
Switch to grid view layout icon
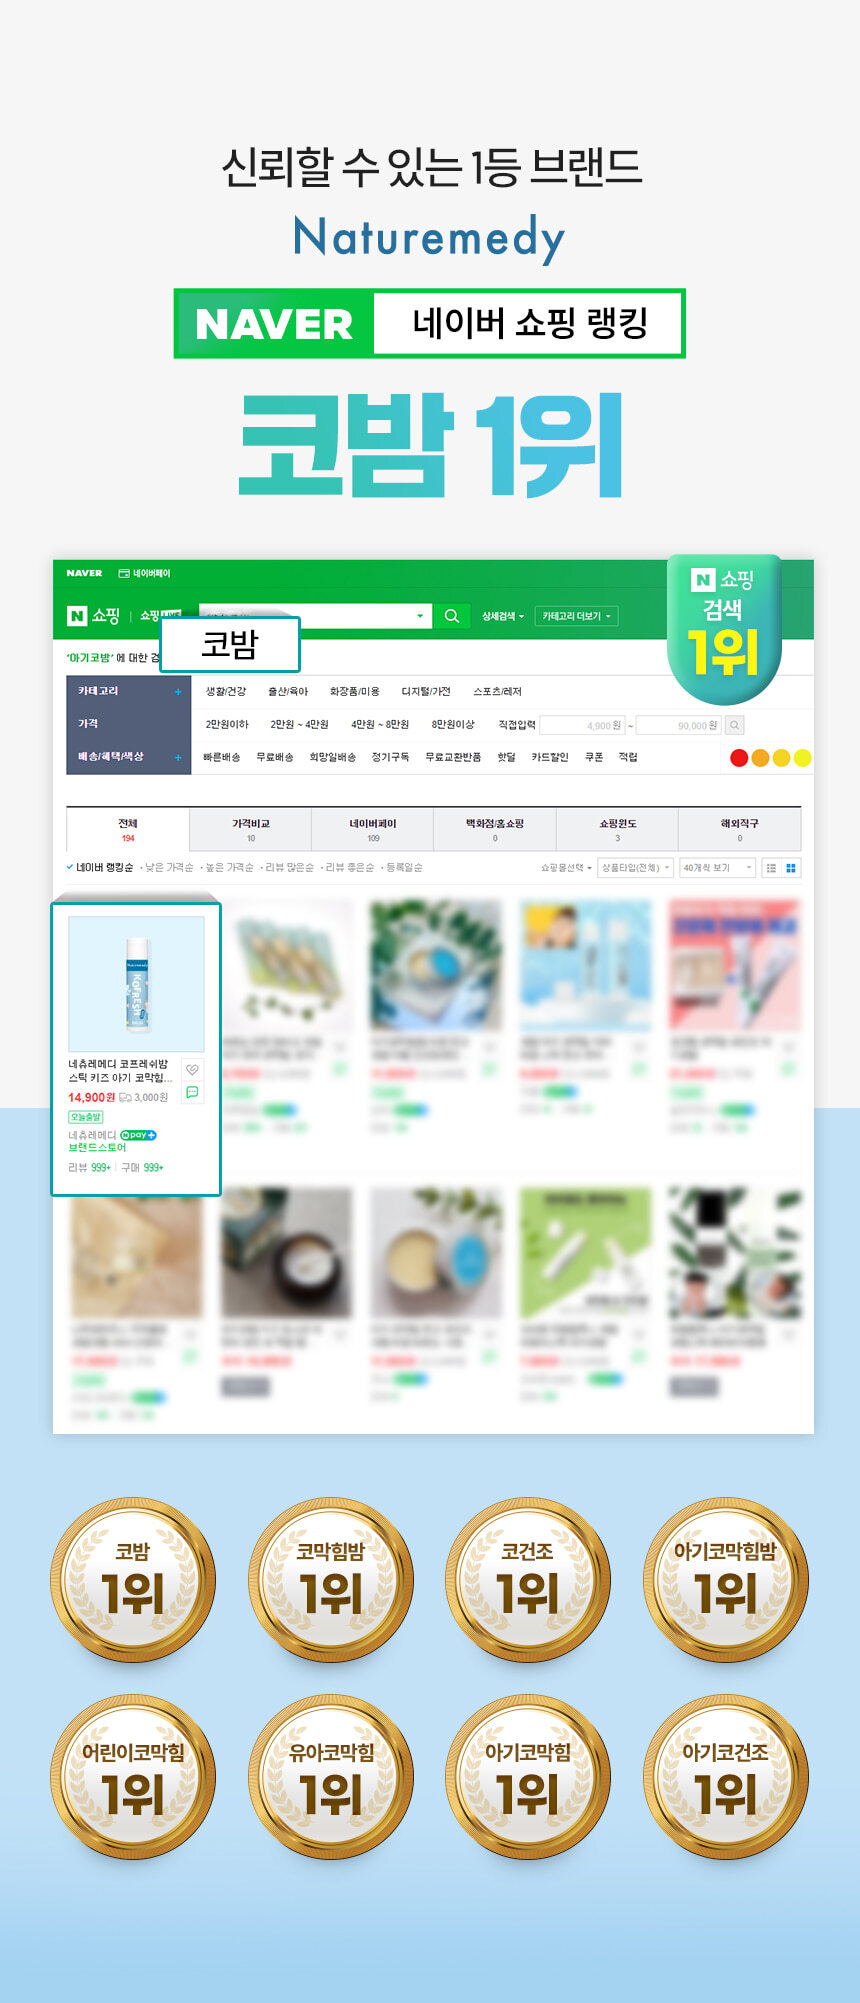click(x=791, y=868)
